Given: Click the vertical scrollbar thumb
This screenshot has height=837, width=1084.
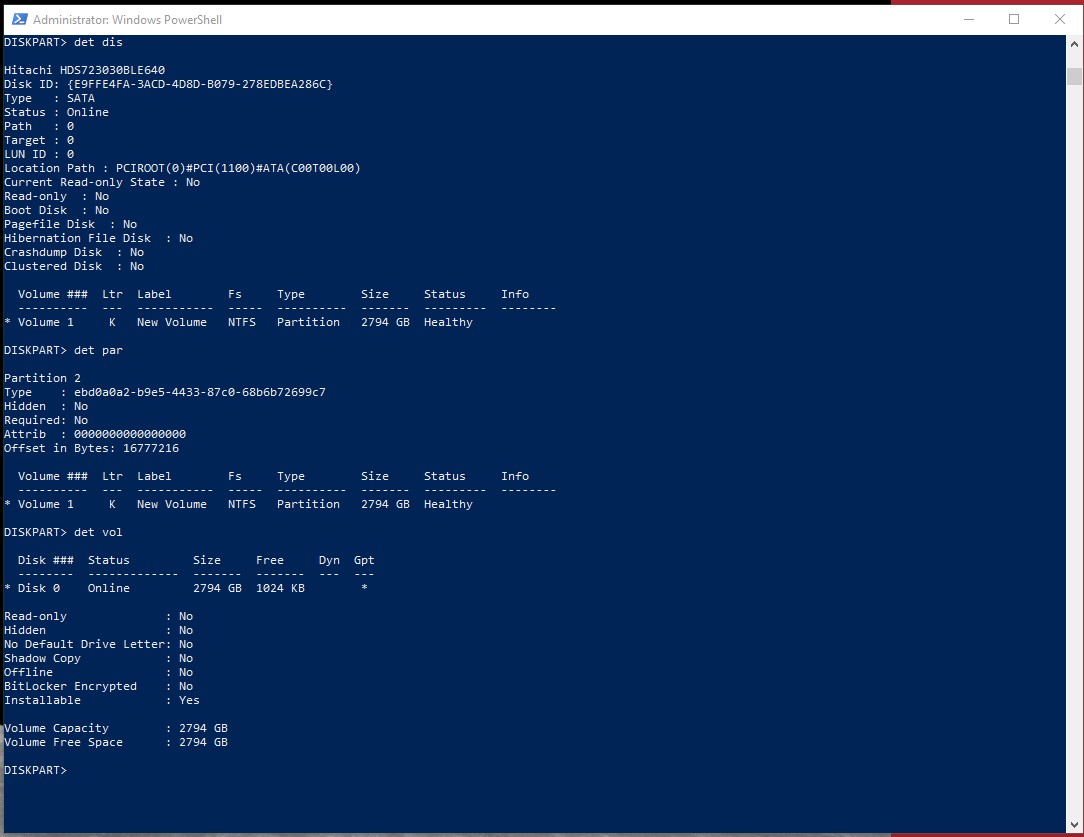Looking at the screenshot, I should coord(1074,76).
